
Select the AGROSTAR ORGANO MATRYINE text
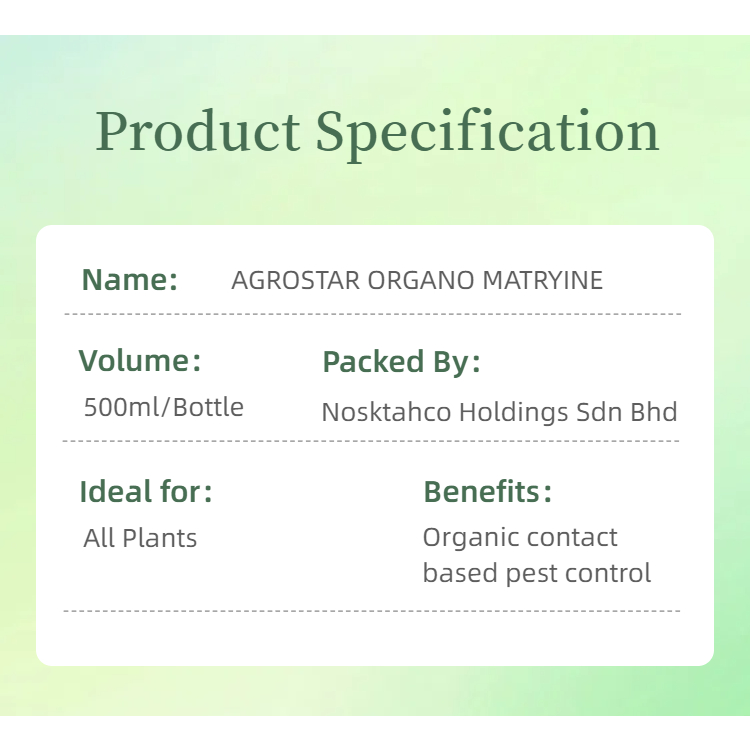(417, 280)
